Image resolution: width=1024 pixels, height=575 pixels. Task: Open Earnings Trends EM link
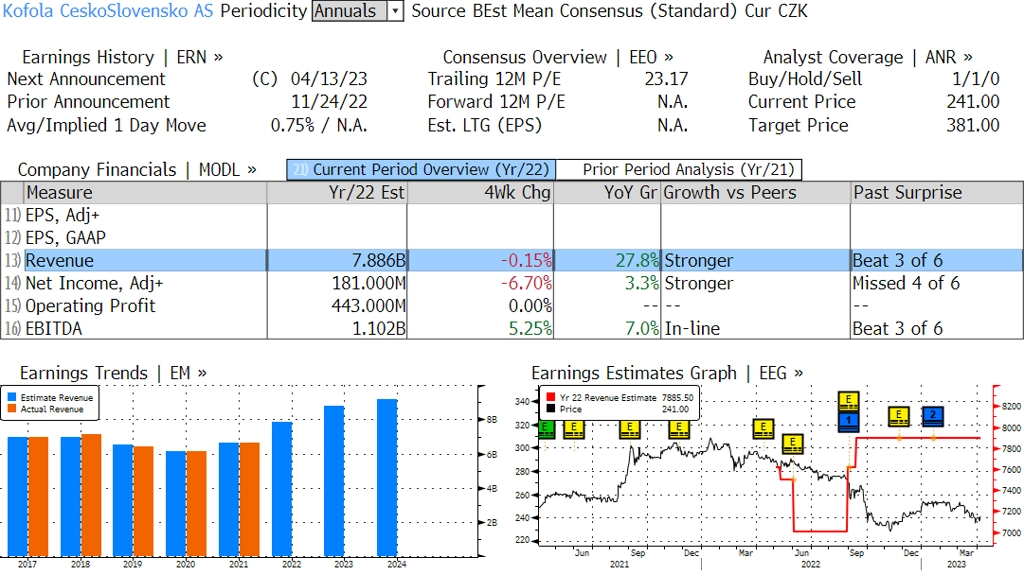(x=113, y=373)
